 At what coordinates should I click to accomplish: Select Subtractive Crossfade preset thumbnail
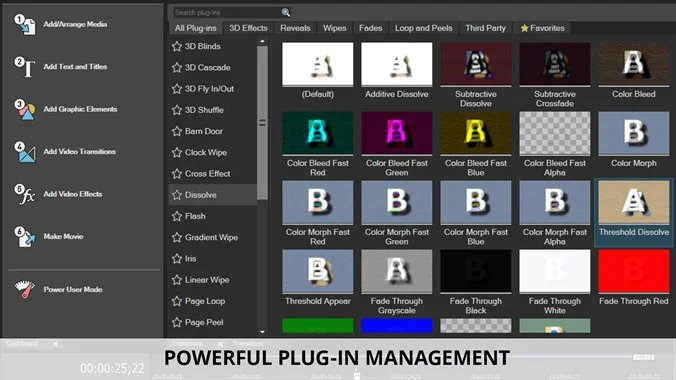[555, 64]
